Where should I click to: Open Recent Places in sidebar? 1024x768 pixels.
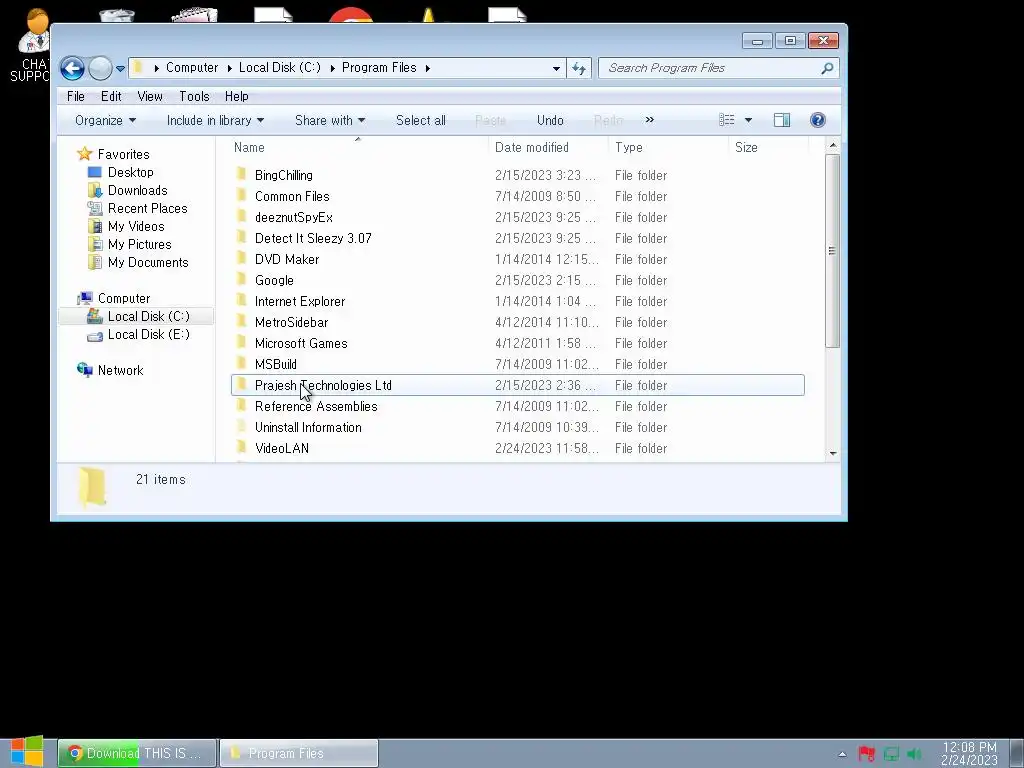148,208
